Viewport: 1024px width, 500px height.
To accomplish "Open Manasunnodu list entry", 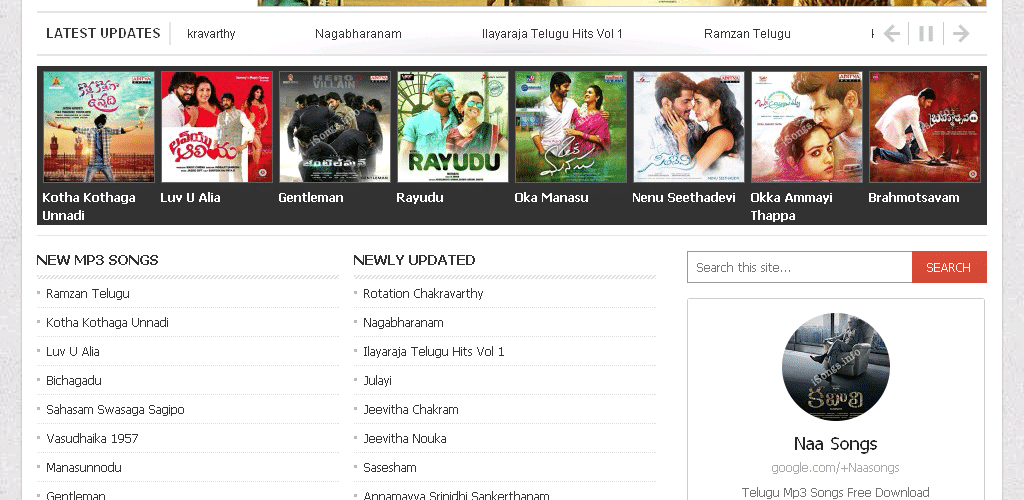I will pyautogui.click(x=84, y=467).
